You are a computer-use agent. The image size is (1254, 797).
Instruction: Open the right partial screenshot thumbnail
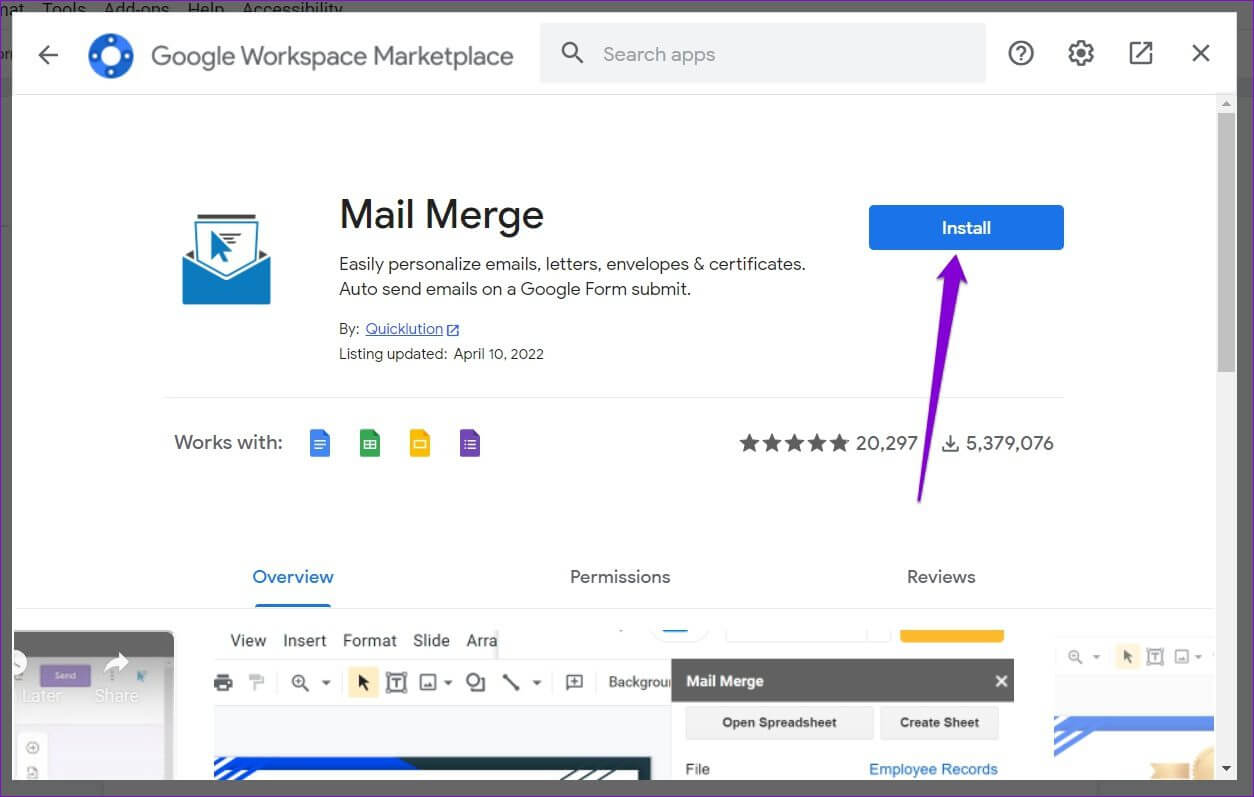(x=1134, y=705)
